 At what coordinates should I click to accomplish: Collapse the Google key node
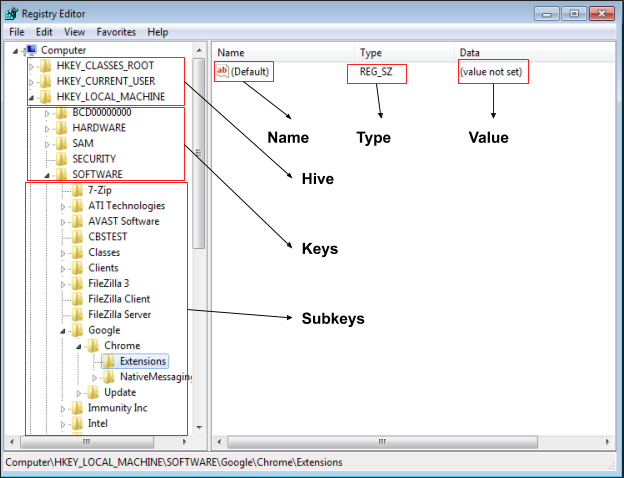(63, 330)
